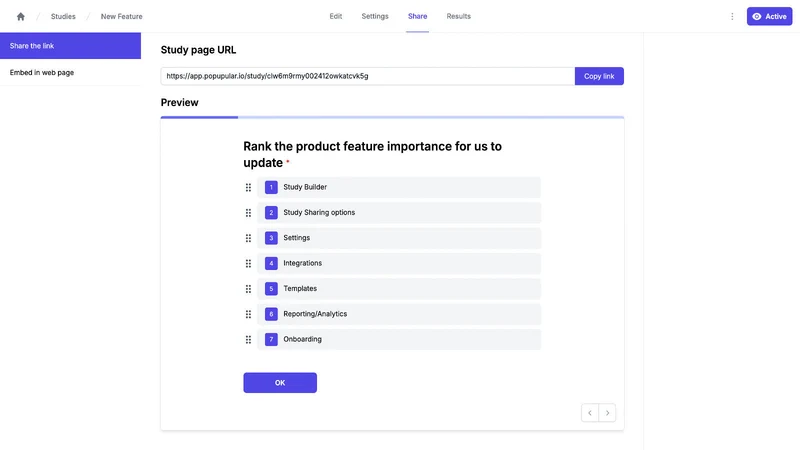800x450 pixels.
Task: Open the Settings tab in top navigation
Action: (x=375, y=16)
